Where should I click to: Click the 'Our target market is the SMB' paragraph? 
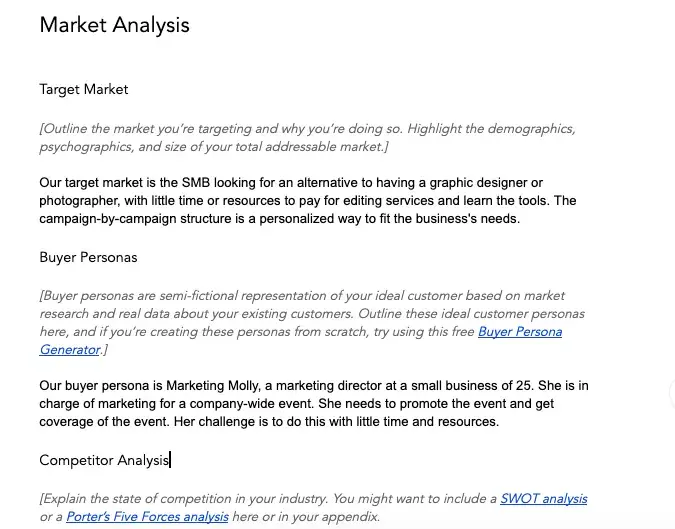click(300, 200)
